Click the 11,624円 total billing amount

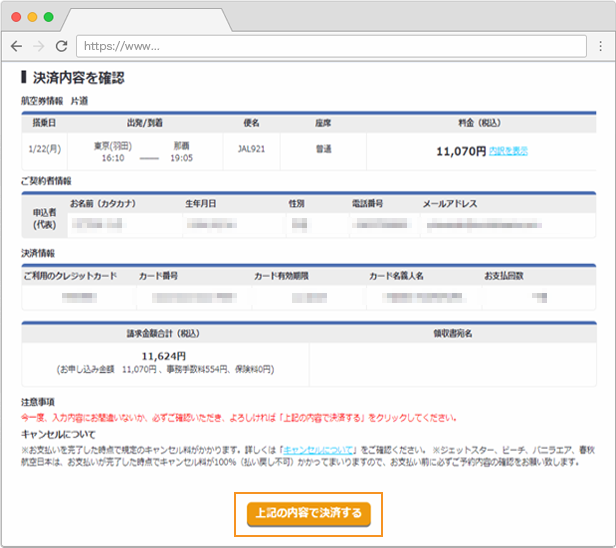coord(165,355)
